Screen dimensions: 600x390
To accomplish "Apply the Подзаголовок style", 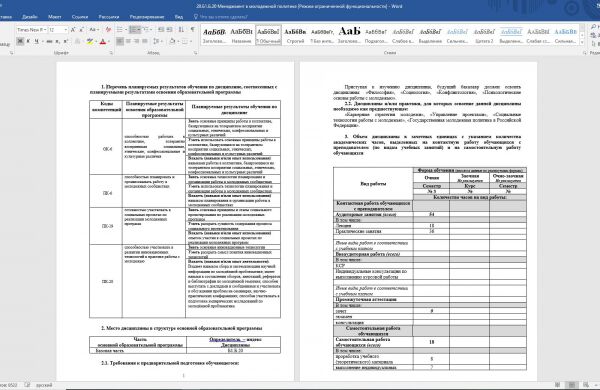I will pyautogui.click(x=376, y=35).
